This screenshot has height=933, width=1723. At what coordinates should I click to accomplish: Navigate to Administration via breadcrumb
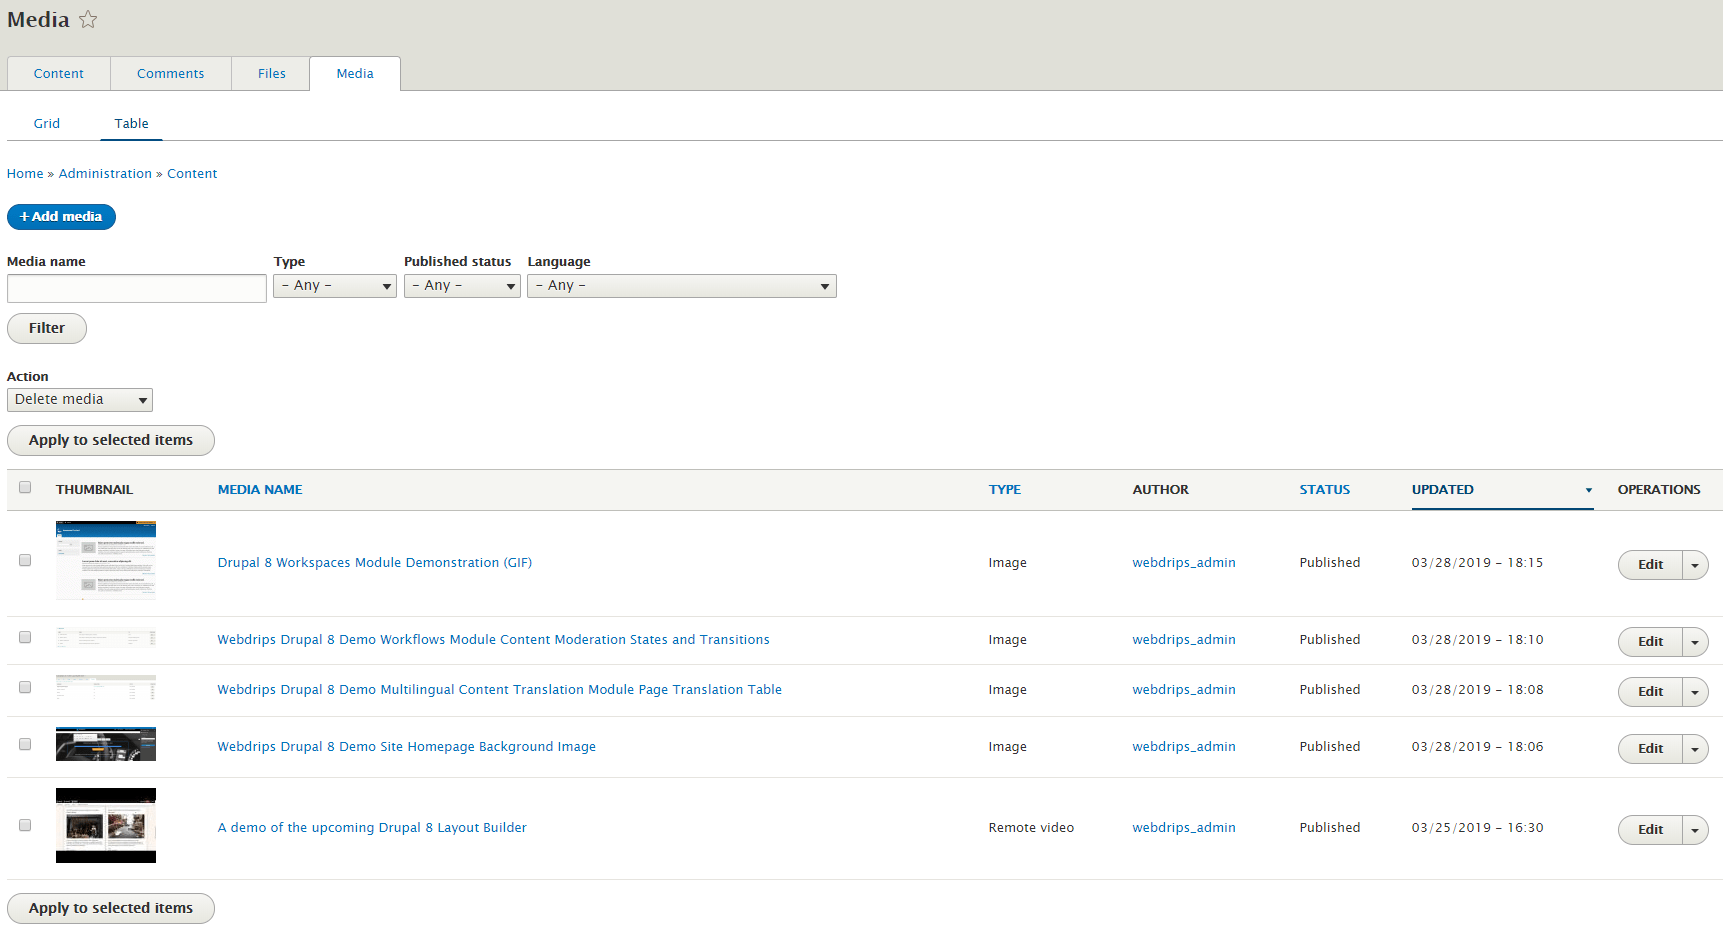tap(105, 173)
